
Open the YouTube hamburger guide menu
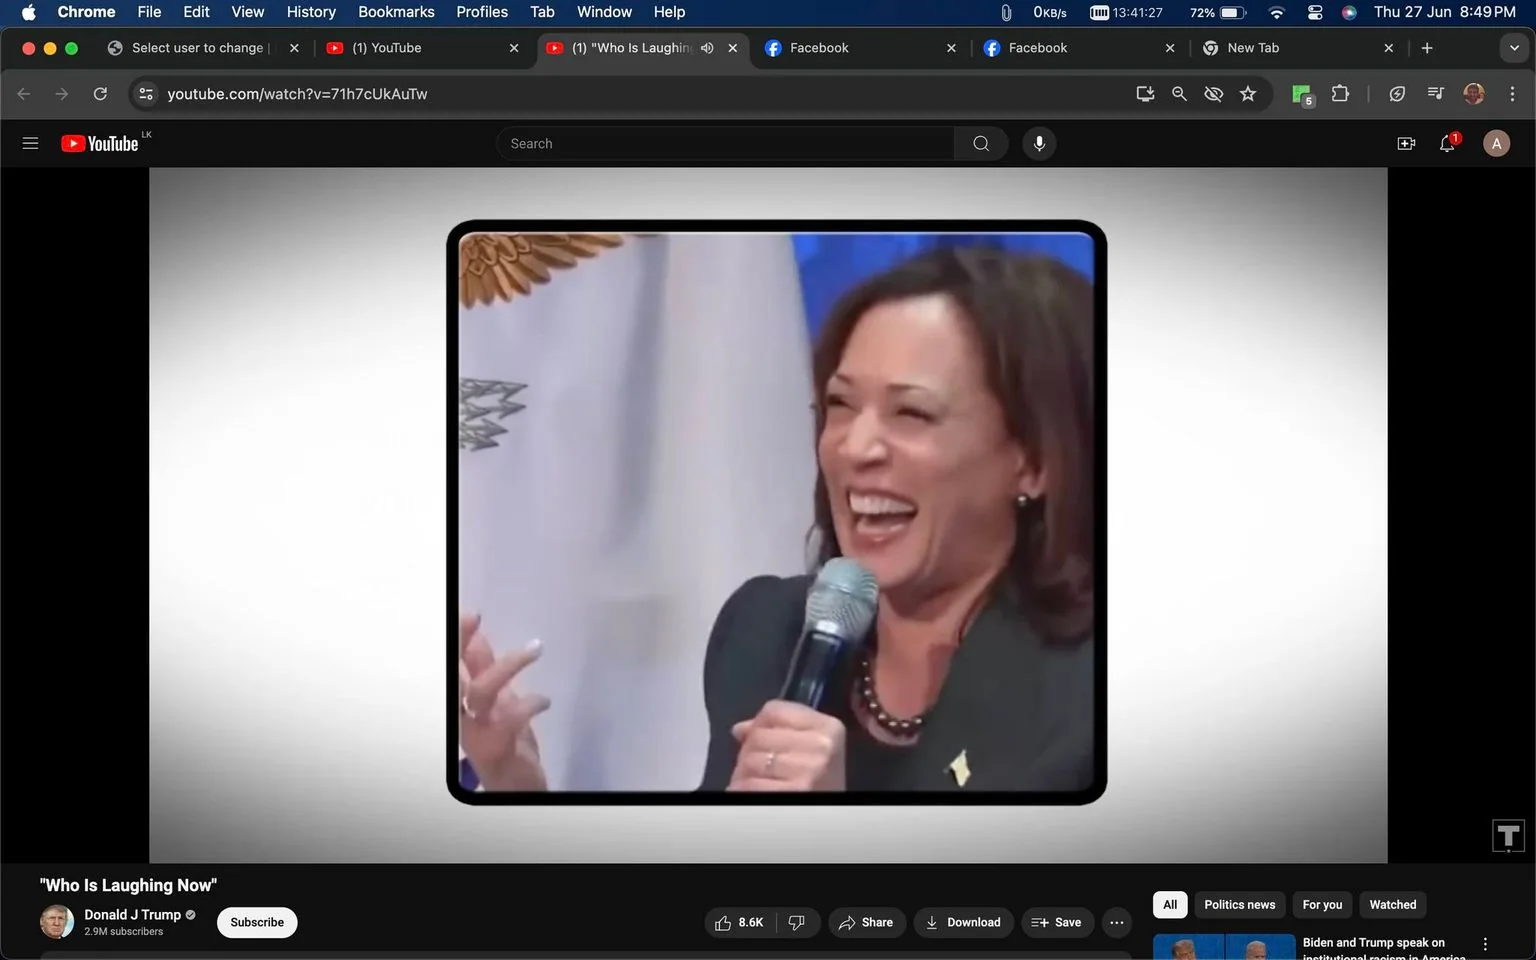30,143
